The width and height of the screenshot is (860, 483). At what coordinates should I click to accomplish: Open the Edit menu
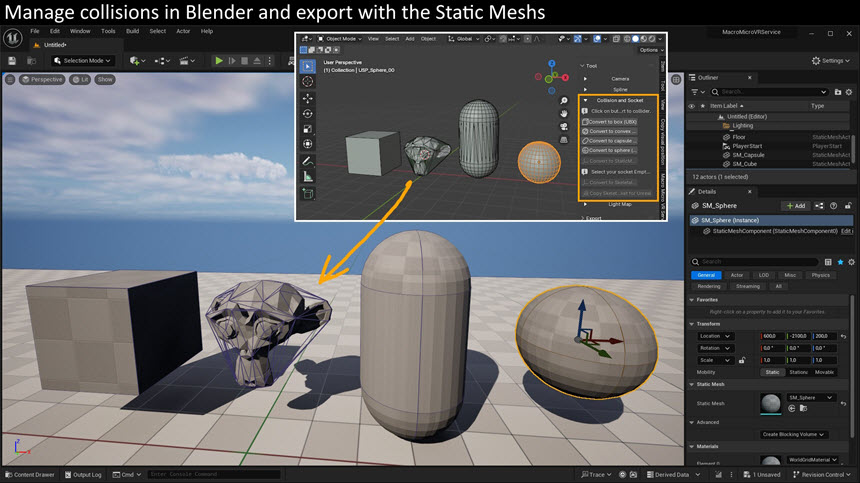coord(55,31)
